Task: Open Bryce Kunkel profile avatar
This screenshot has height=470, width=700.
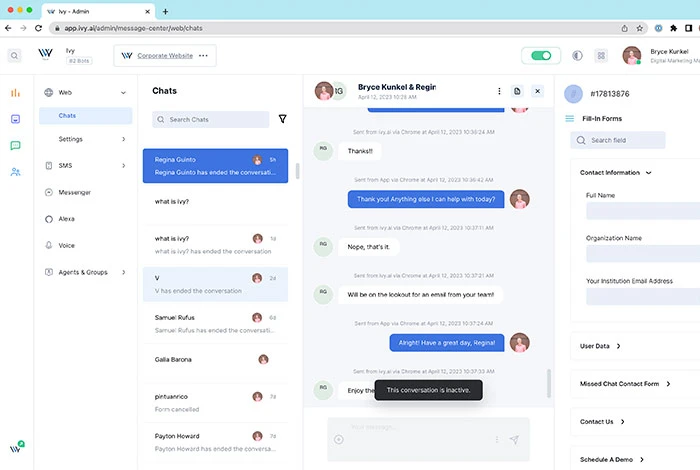Action: [632, 55]
